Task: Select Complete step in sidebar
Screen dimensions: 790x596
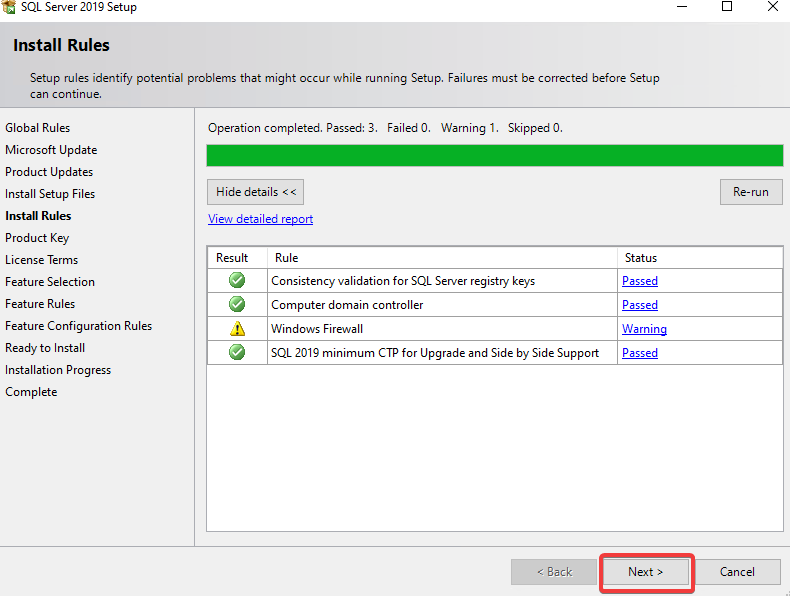Action: point(31,392)
